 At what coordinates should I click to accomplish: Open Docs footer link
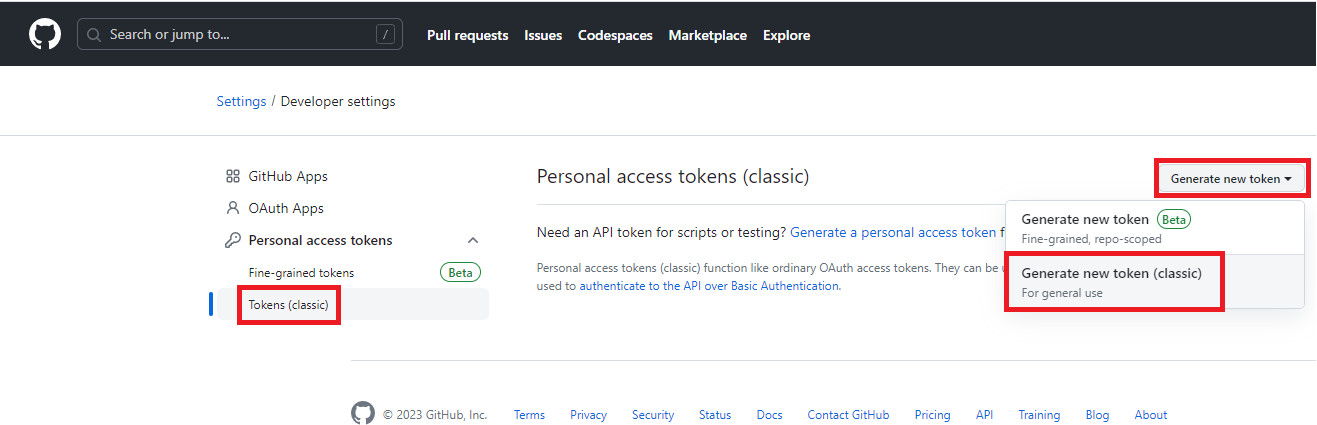point(769,414)
